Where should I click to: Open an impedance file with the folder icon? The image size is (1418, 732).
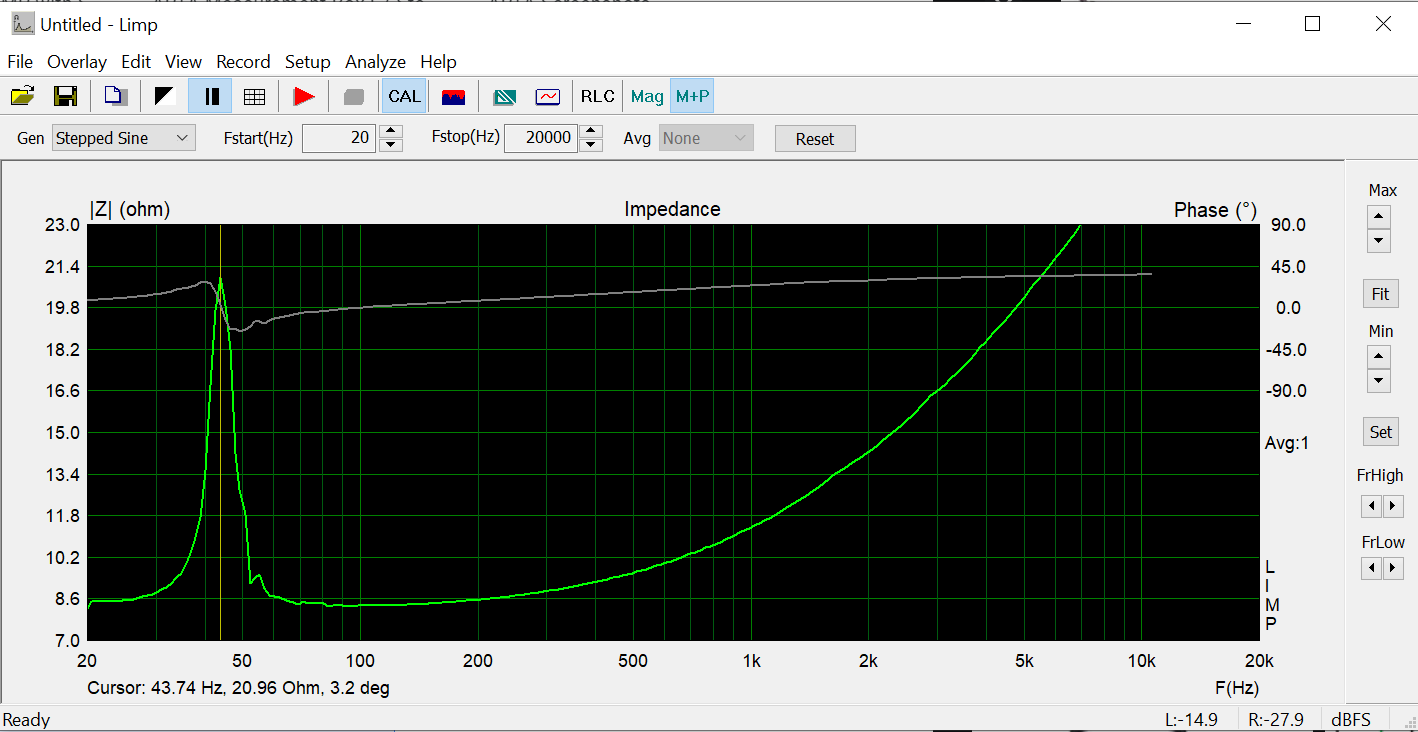pyautogui.click(x=22, y=96)
